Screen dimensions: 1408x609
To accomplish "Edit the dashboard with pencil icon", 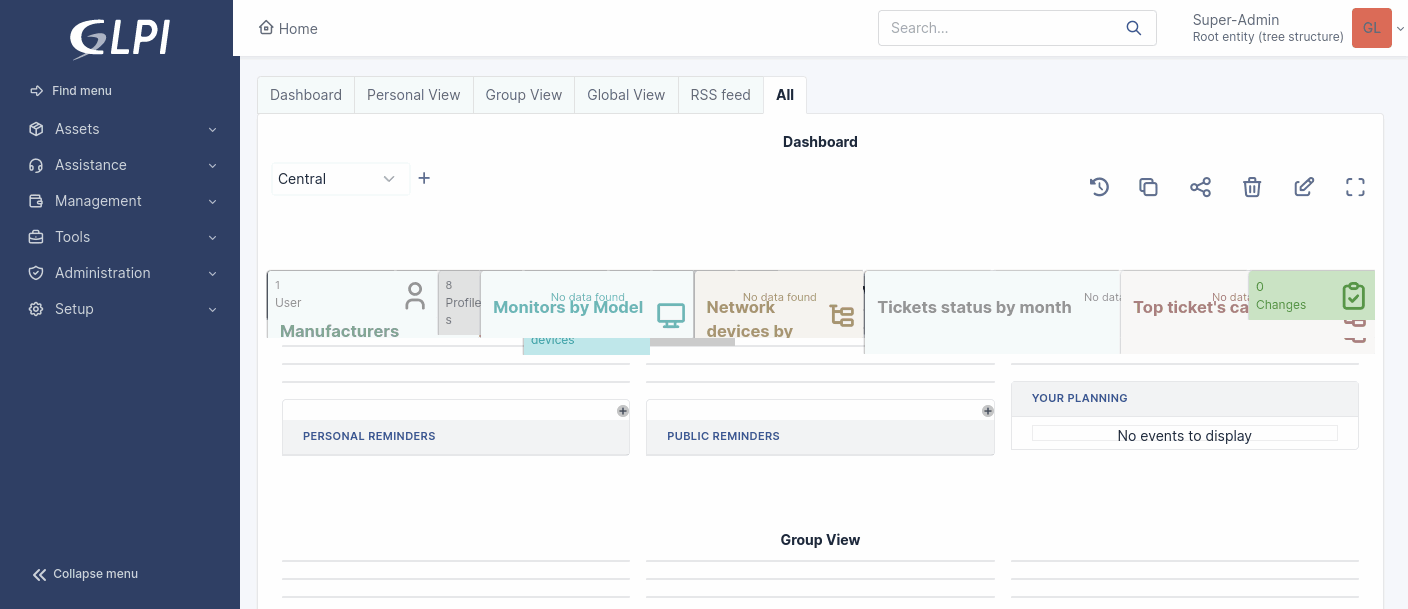I will click(x=1304, y=187).
